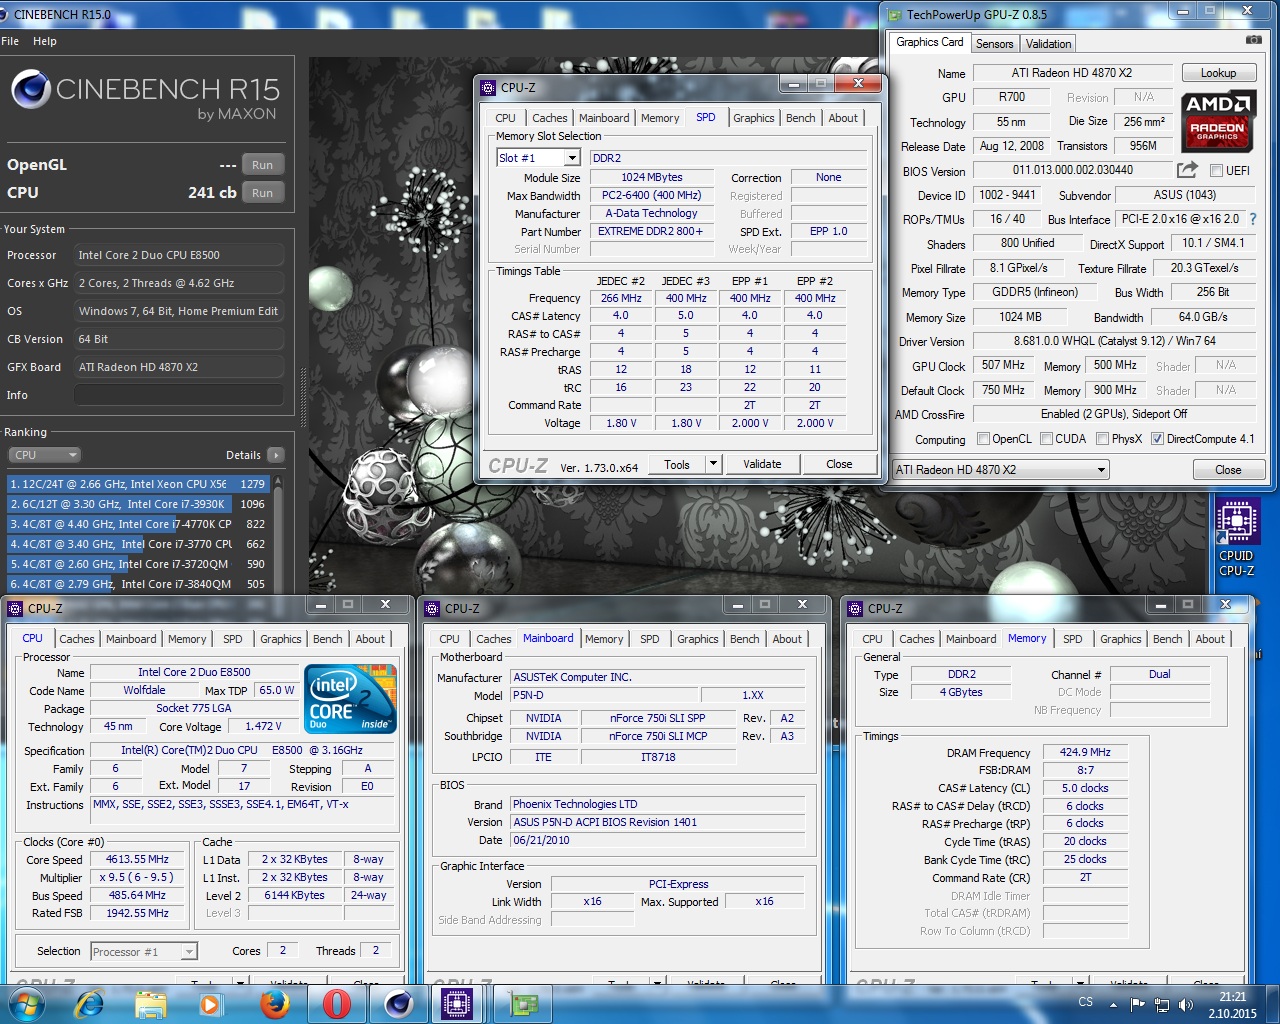Select ranking entry Intel Core i7-4770K
The height and width of the screenshot is (1024, 1280).
coord(138,524)
